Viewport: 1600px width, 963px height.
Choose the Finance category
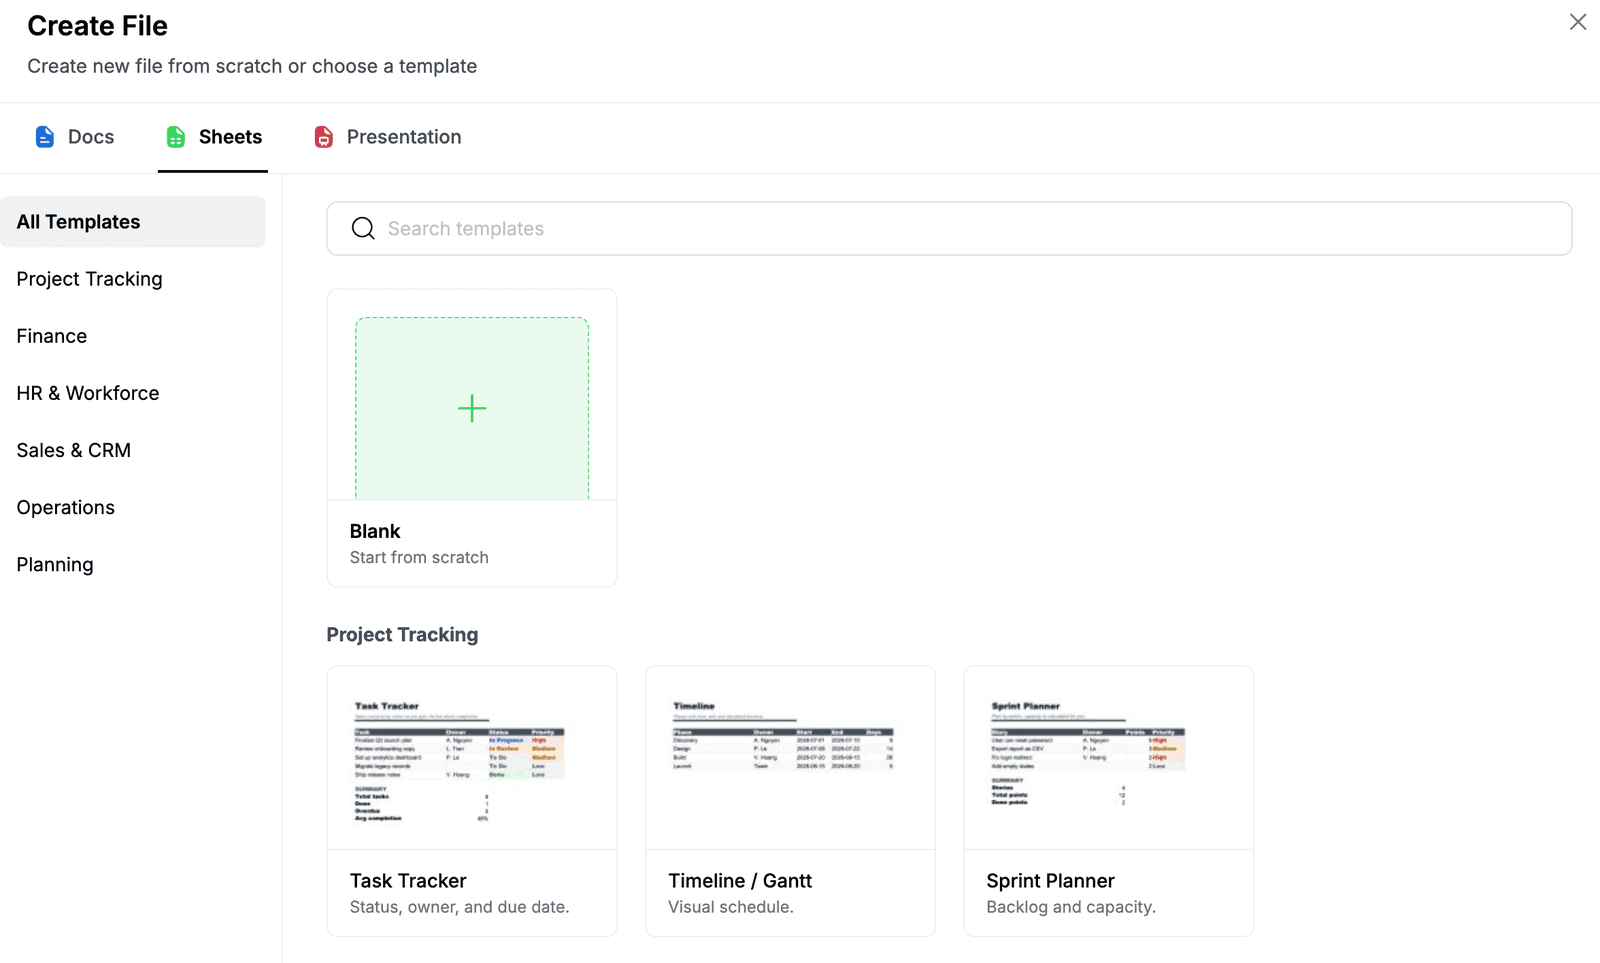pyautogui.click(x=133, y=336)
